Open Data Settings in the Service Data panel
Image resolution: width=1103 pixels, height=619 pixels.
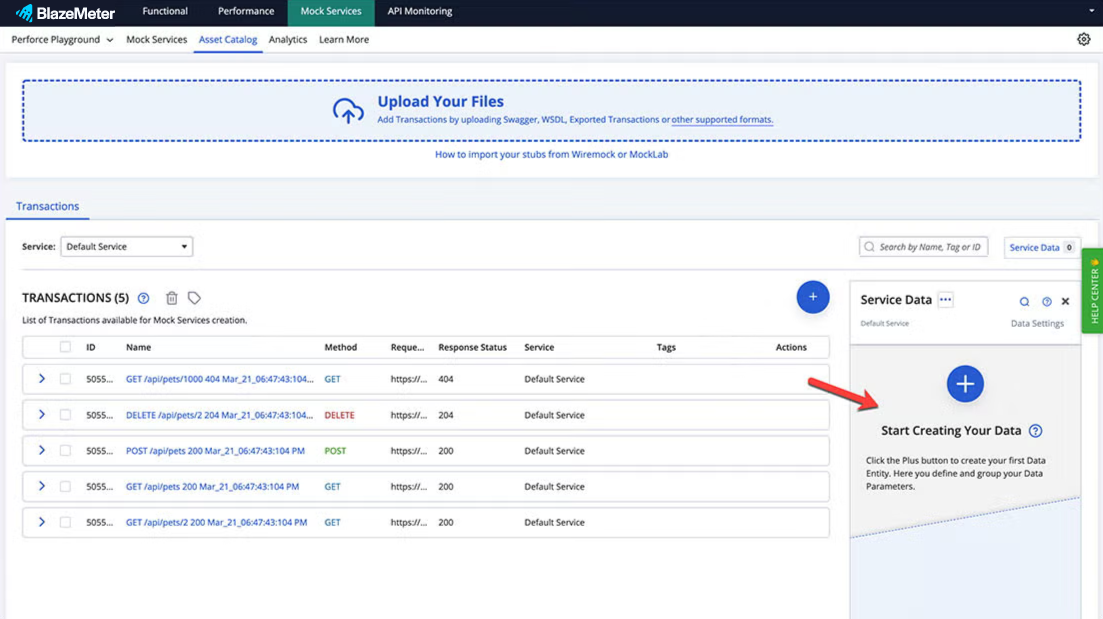click(x=1035, y=323)
